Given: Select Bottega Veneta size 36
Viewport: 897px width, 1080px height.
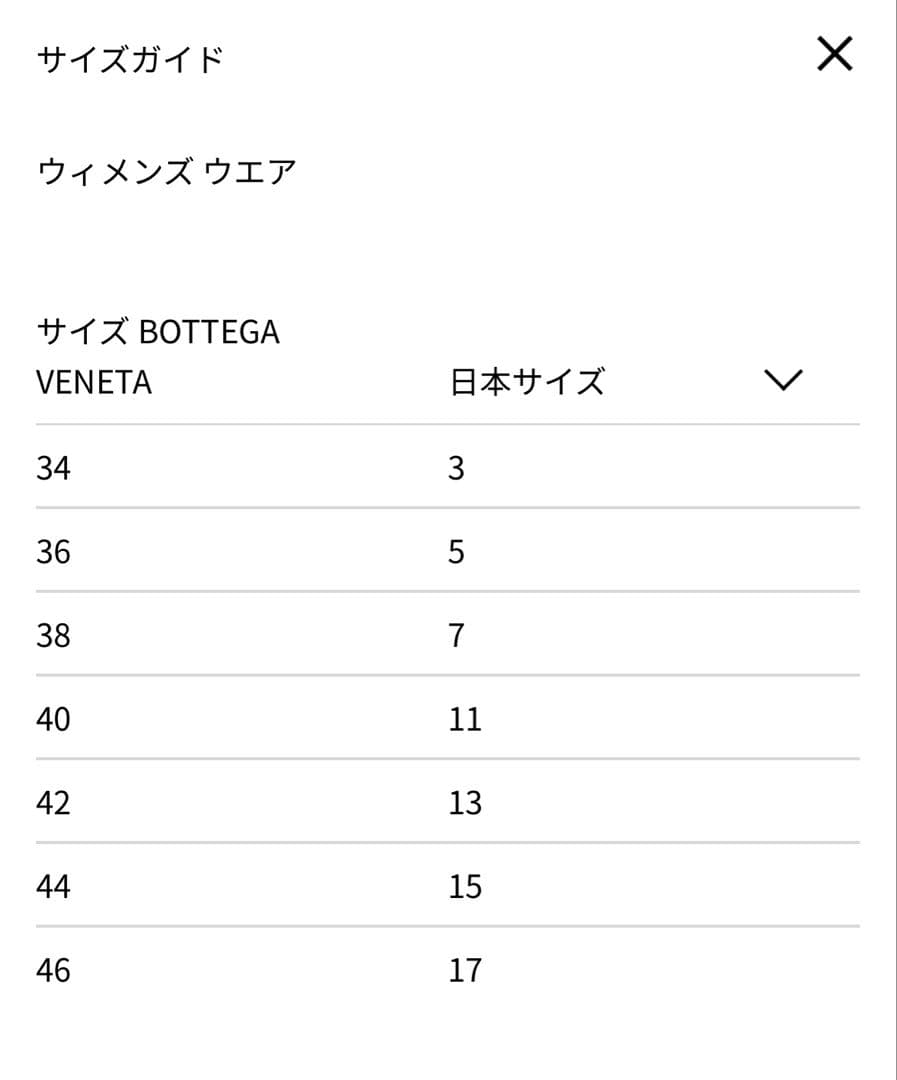Looking at the screenshot, I should [55, 551].
